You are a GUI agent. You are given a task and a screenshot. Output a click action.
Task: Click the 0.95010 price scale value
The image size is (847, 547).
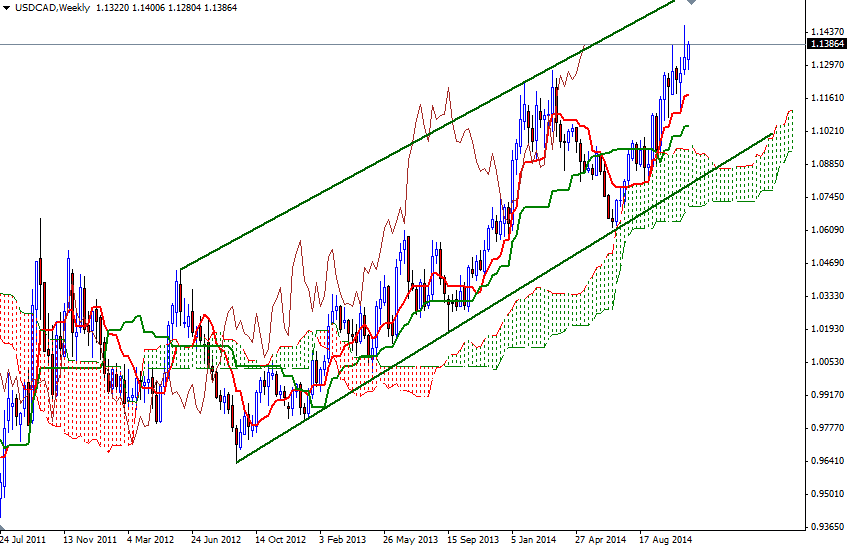click(x=827, y=494)
